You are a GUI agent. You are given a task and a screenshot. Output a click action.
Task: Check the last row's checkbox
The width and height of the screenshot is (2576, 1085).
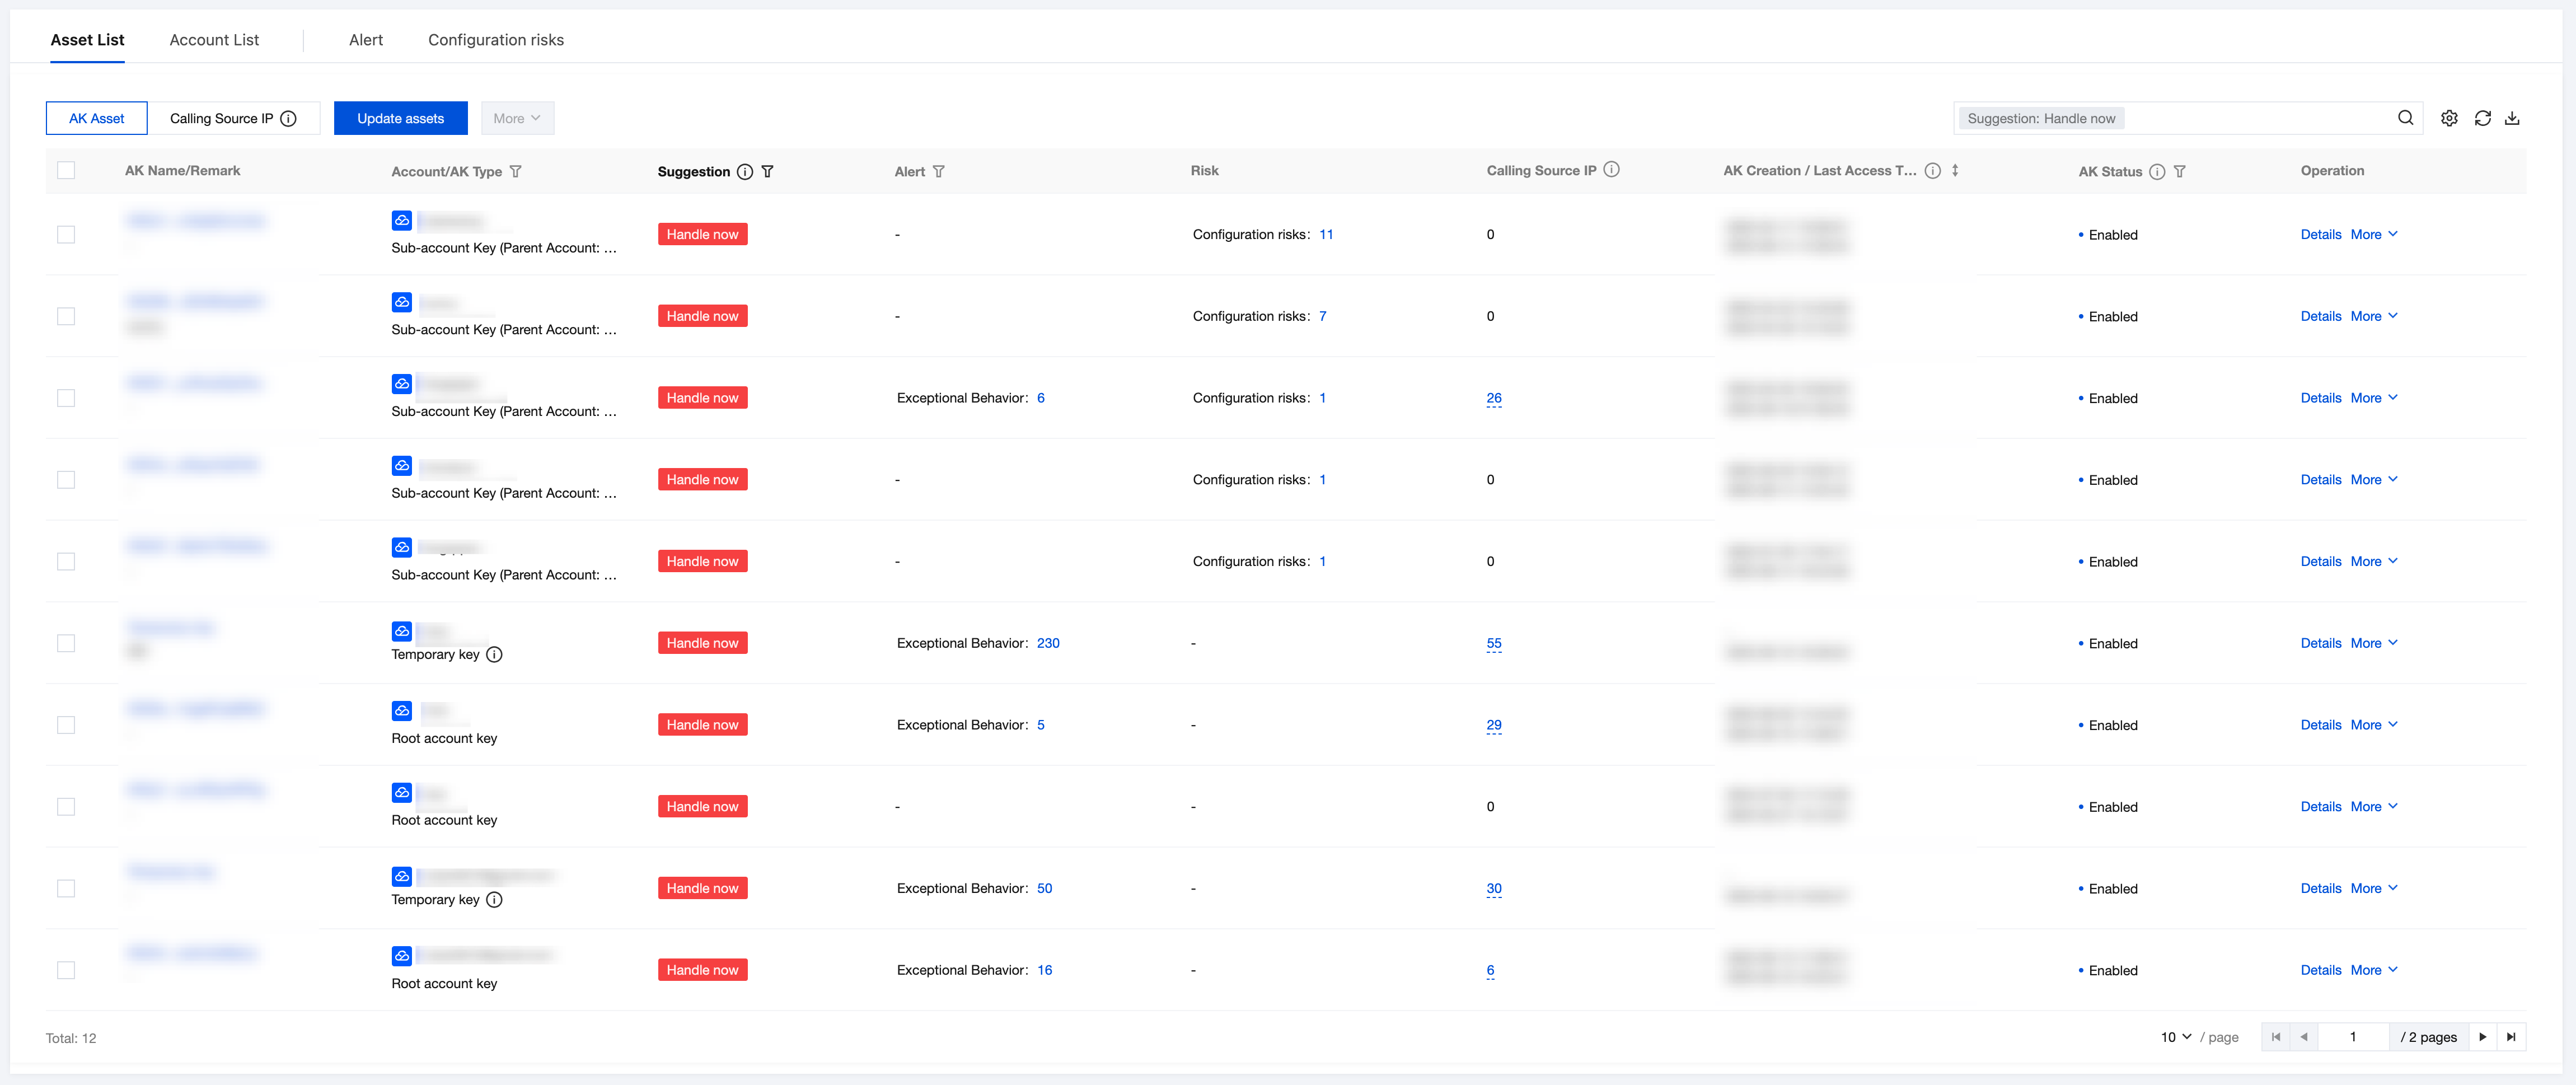[66, 970]
